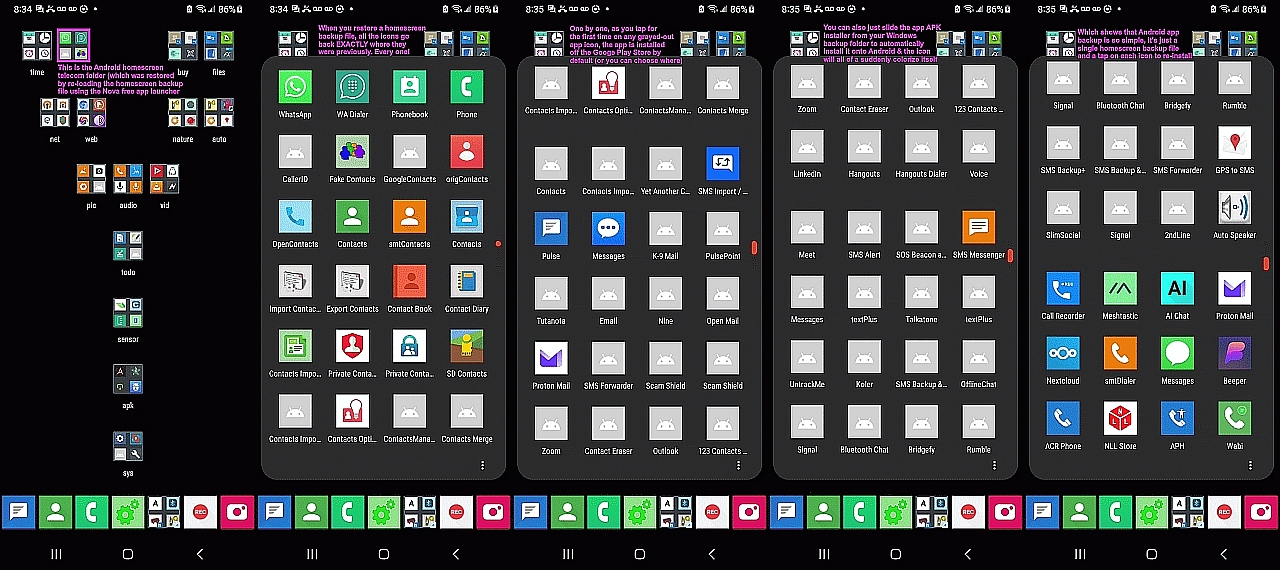Tap the grayed-out Open Mail icon
The width and height of the screenshot is (1280, 570).
tap(723, 294)
